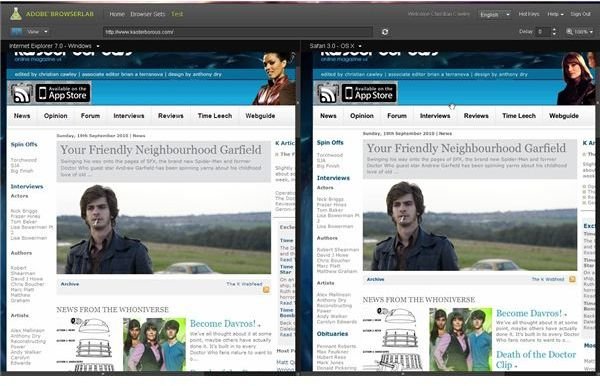Open the Browser Sets menu
Screen dimensions: 600x386
147,14
